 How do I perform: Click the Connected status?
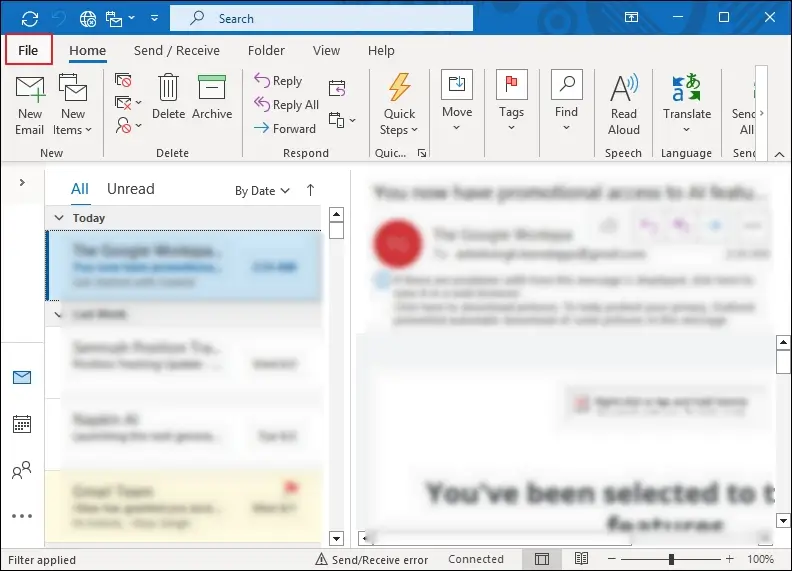[476, 559]
